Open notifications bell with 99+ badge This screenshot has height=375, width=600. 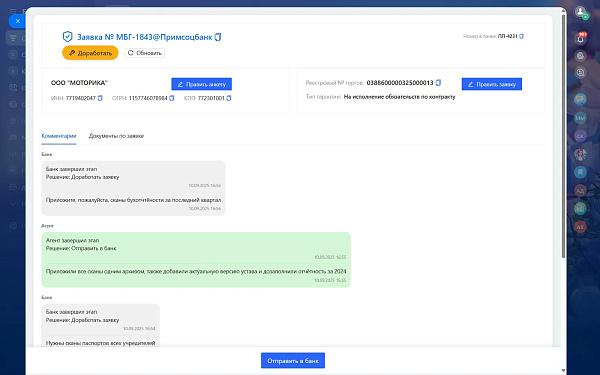pos(580,38)
